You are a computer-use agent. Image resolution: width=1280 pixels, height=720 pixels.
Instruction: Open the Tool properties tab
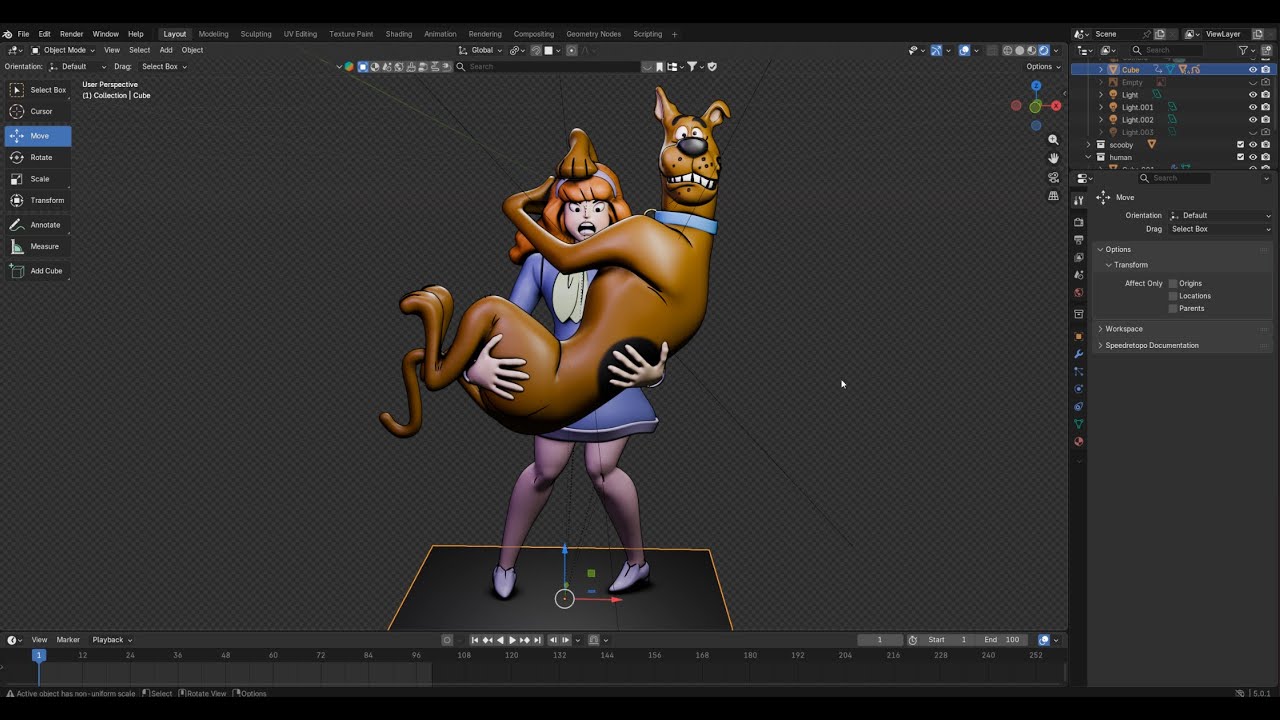[1078, 200]
